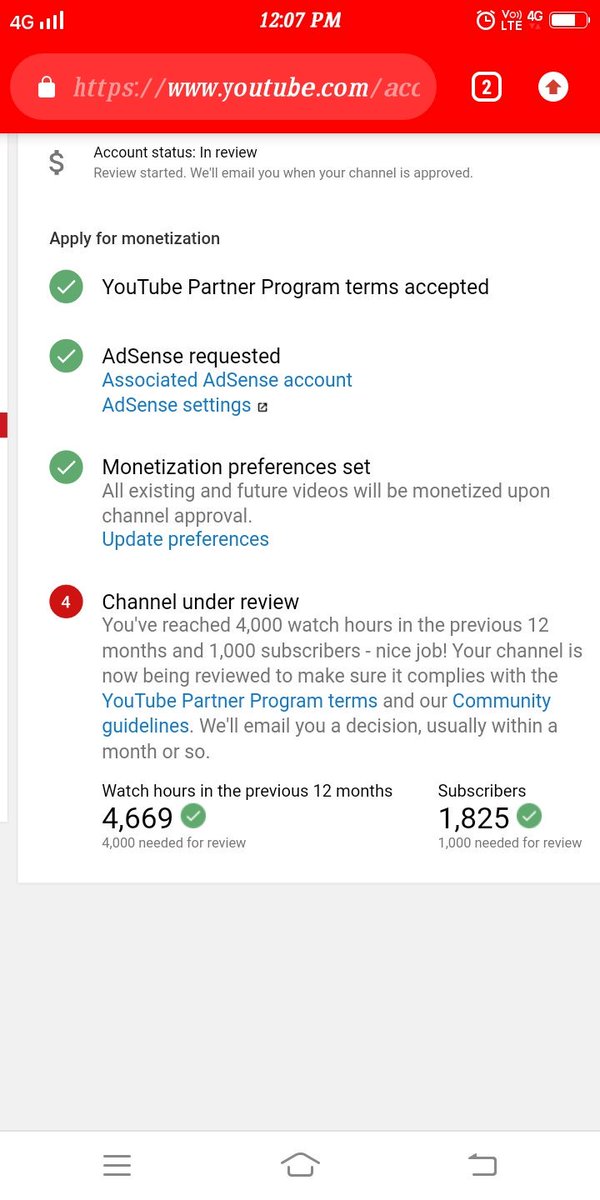Tap the 'AdSense requested' step title
Viewport: 600px width, 1200px height.
tap(191, 356)
